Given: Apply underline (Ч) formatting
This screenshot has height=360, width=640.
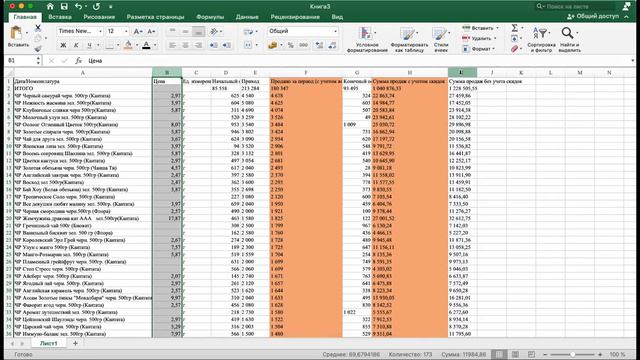Looking at the screenshot, I should click(89, 45).
